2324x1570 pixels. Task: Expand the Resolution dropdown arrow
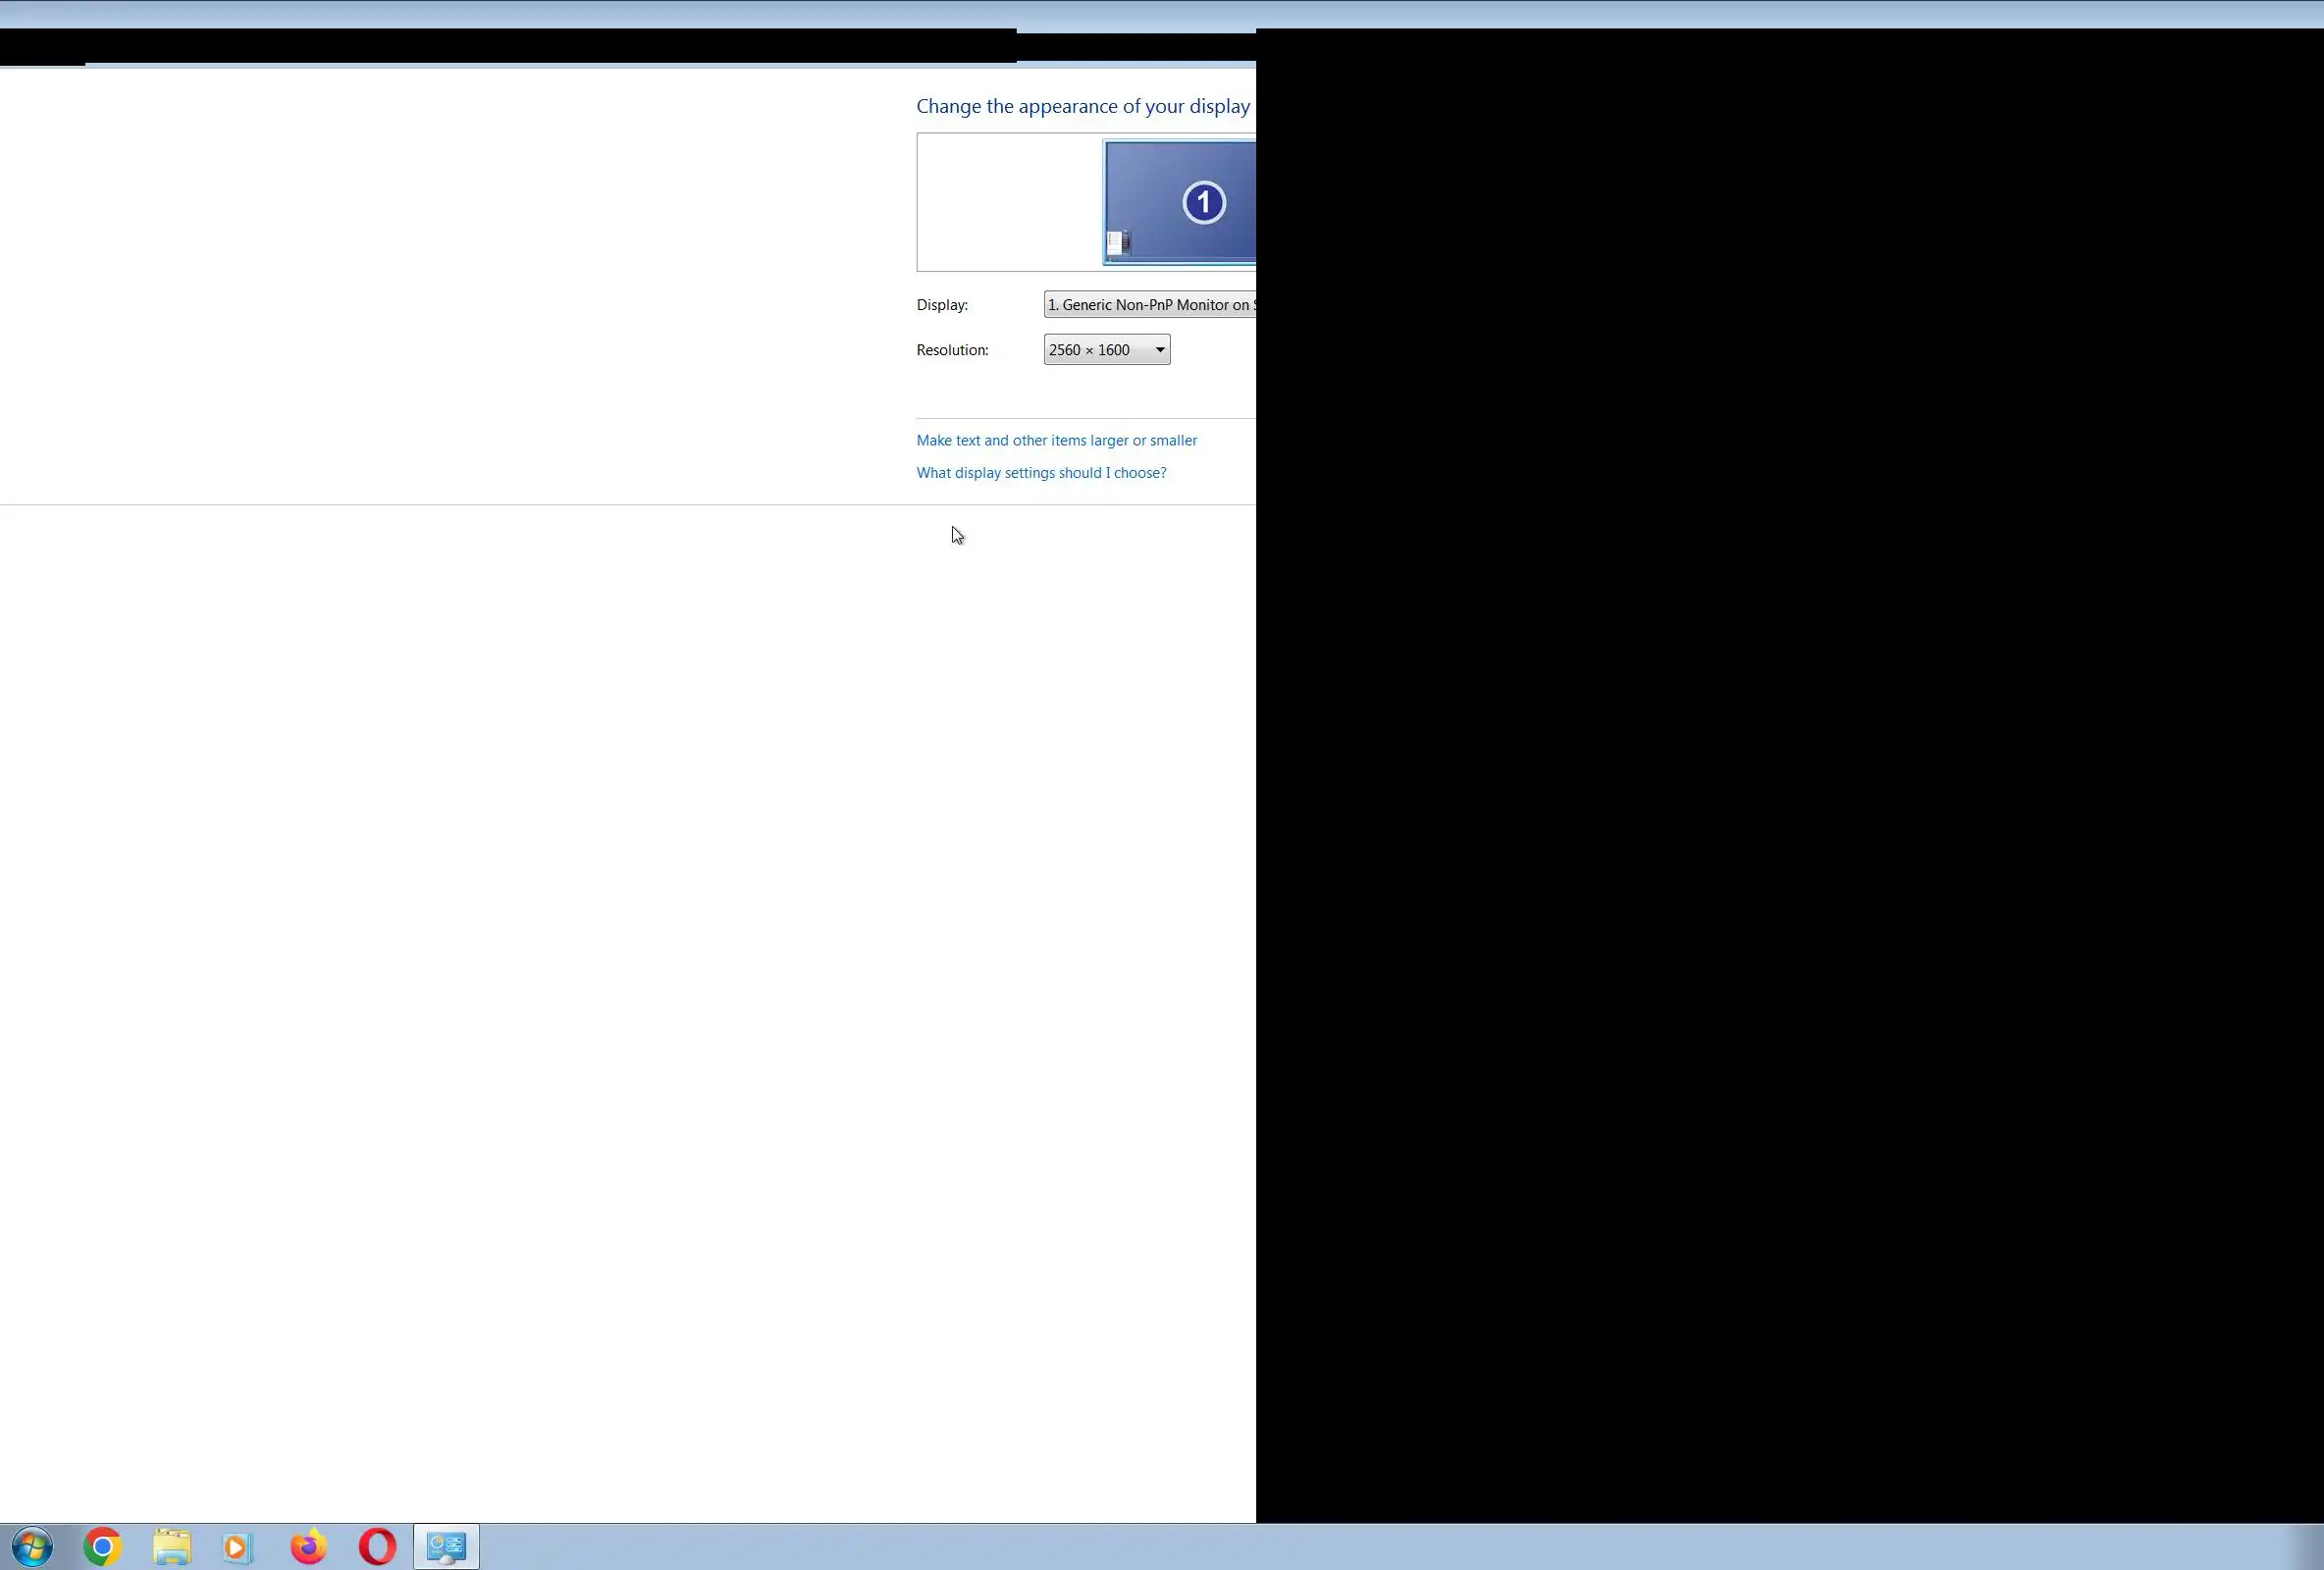click(1160, 350)
